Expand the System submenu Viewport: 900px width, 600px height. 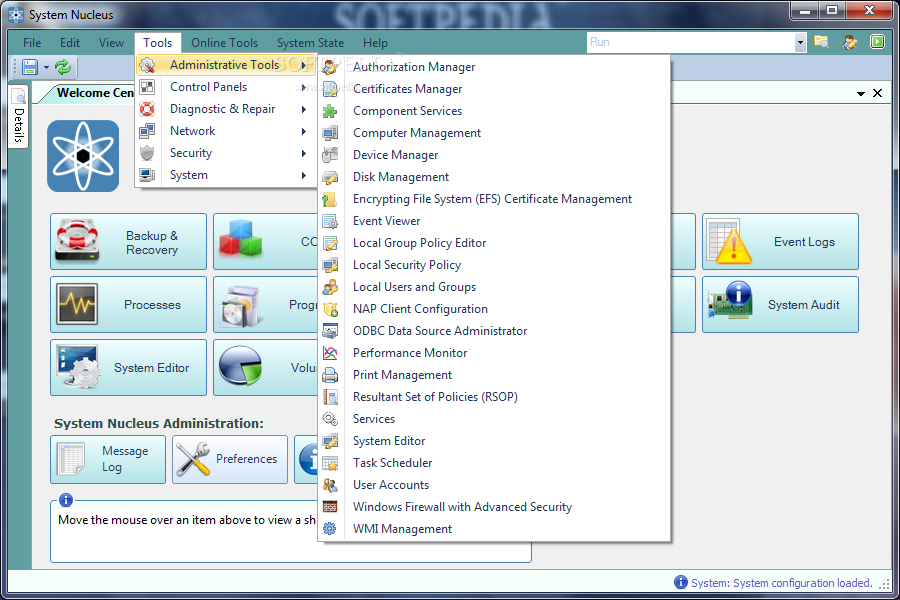pyautogui.click(x=304, y=175)
